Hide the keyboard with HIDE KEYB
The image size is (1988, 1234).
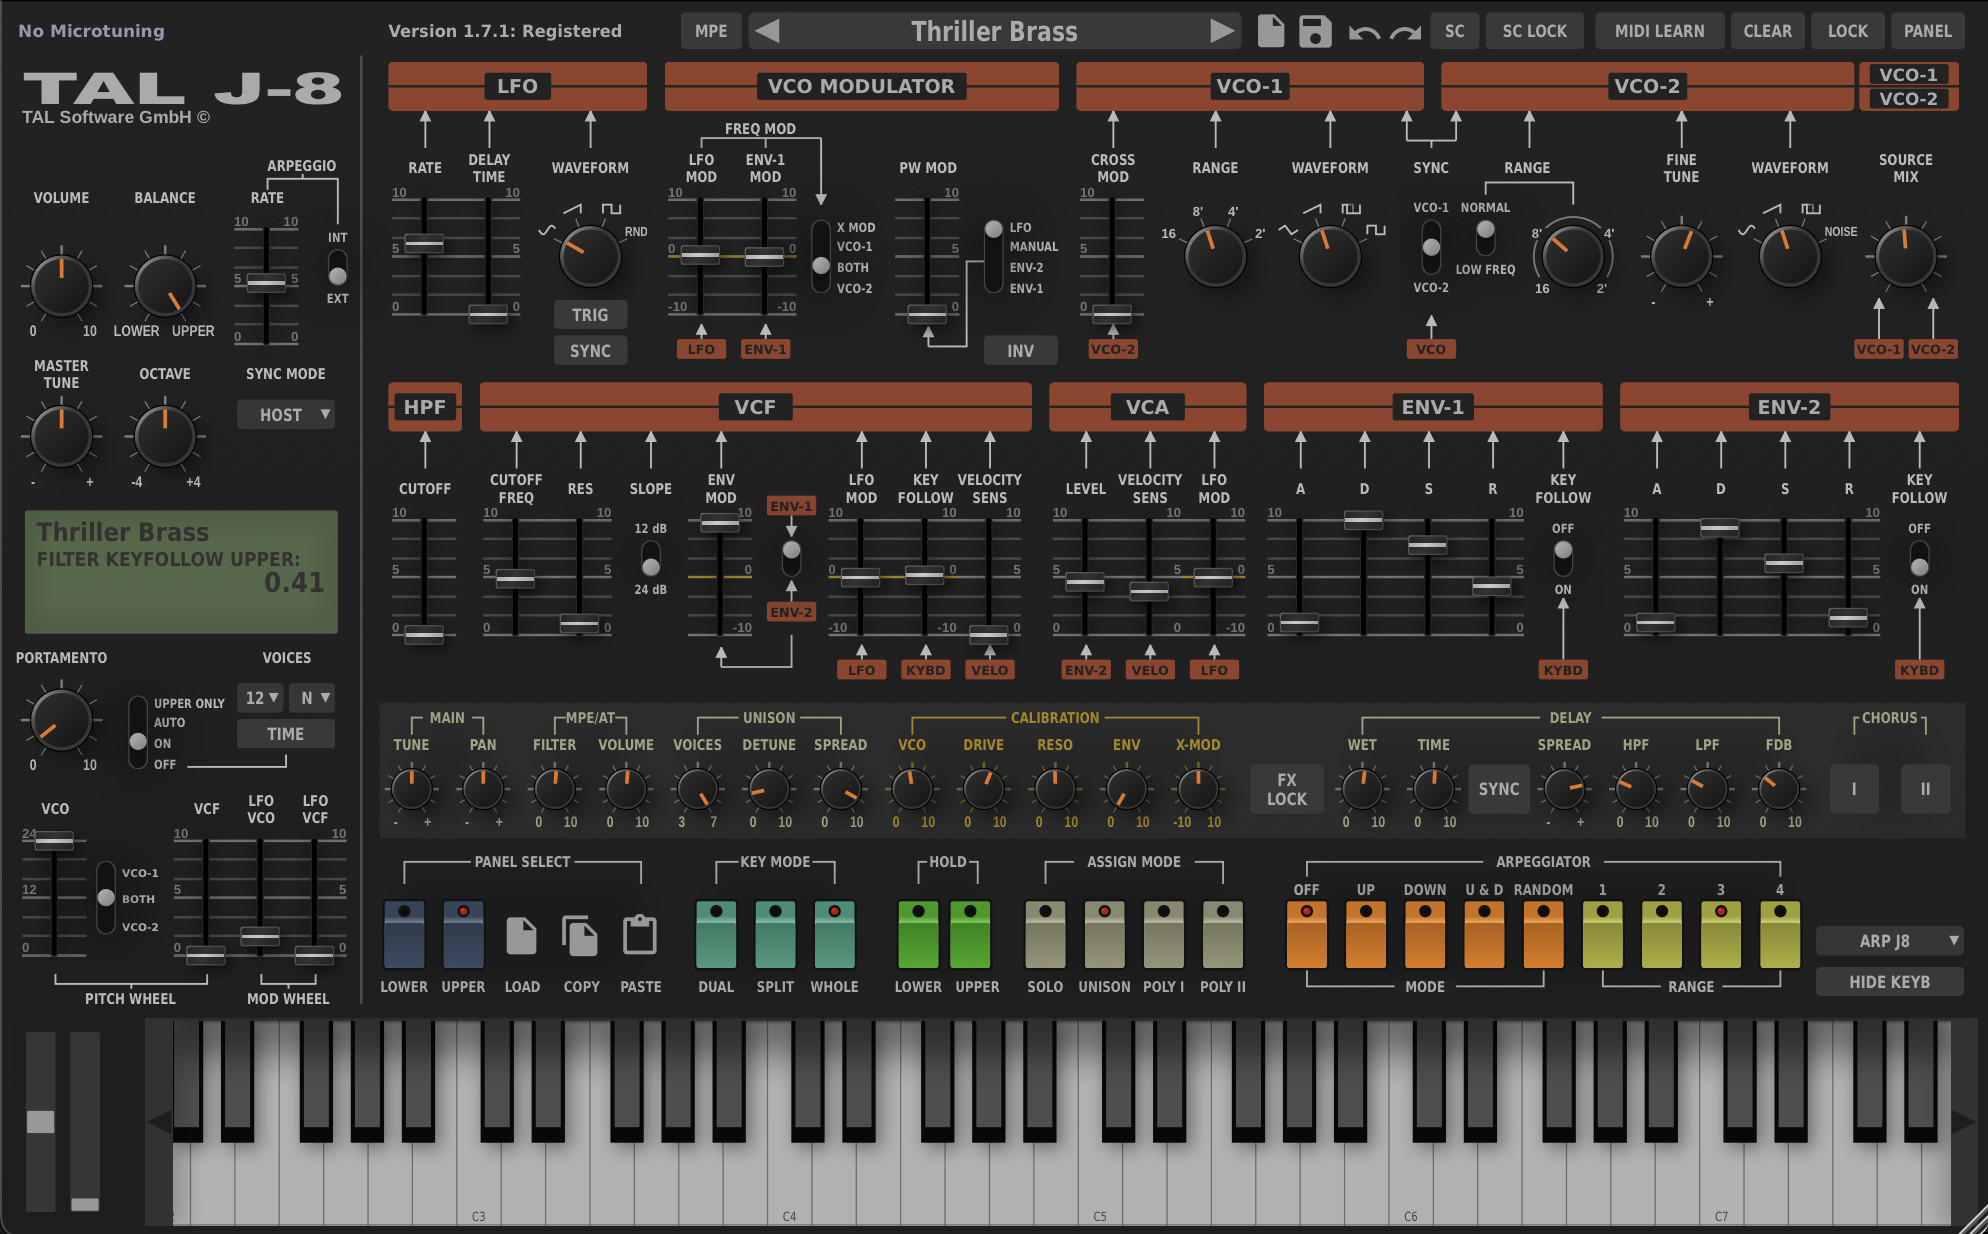pyautogui.click(x=1889, y=981)
